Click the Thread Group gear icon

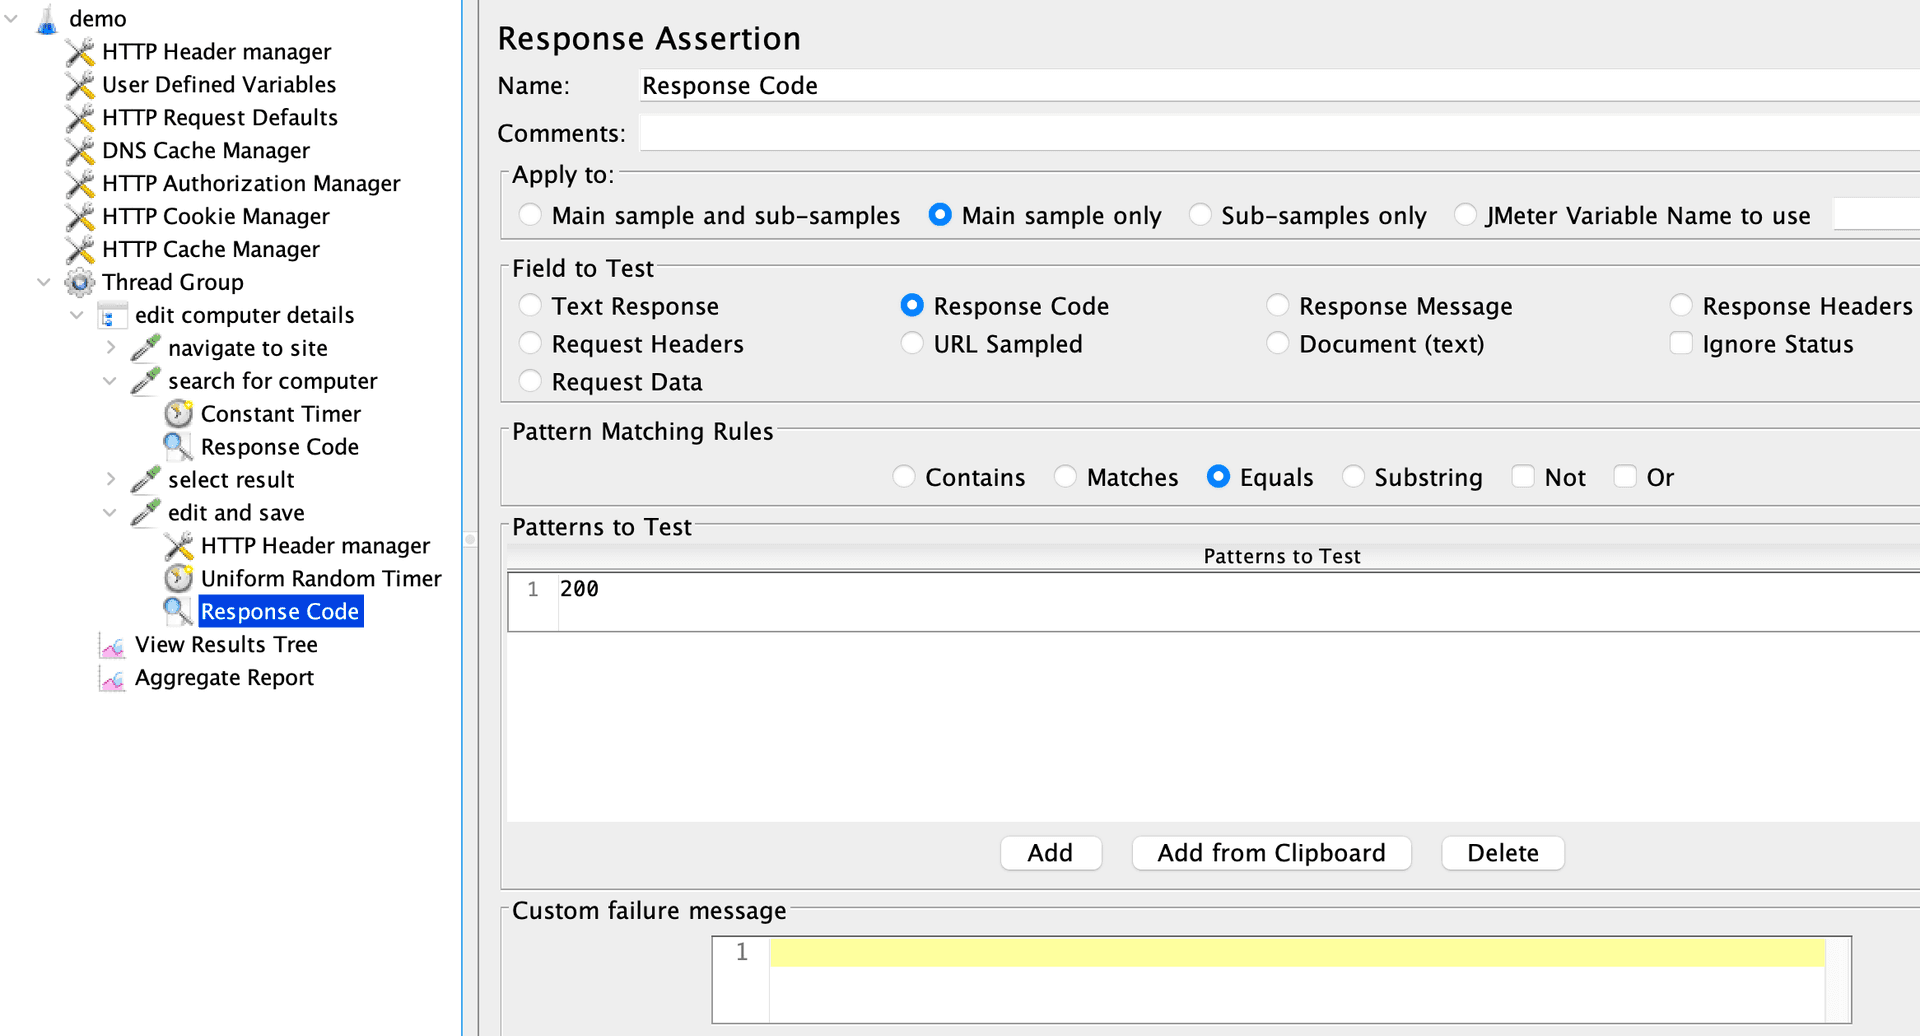click(80, 283)
